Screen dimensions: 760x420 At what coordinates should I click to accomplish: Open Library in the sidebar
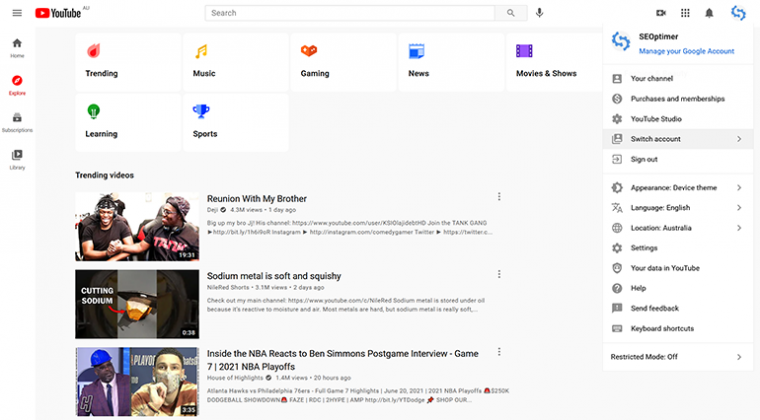click(x=17, y=160)
